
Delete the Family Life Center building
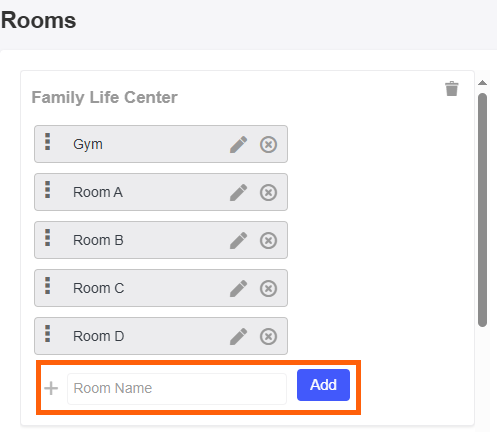pyautogui.click(x=452, y=89)
